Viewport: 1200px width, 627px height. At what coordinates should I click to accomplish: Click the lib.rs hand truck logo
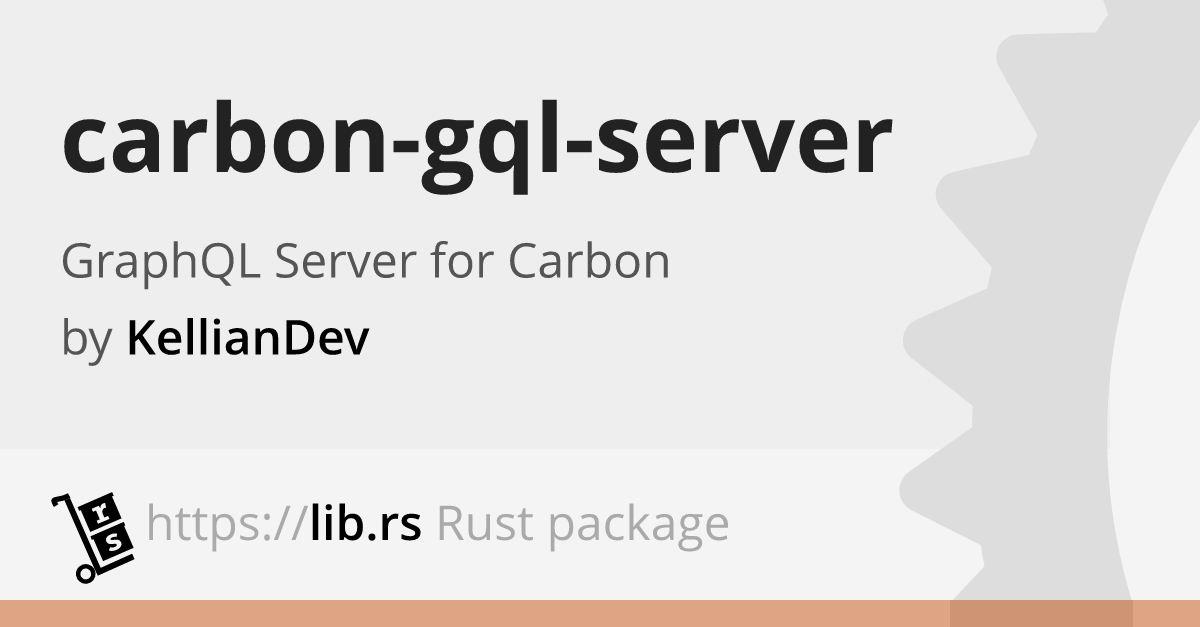(92, 537)
